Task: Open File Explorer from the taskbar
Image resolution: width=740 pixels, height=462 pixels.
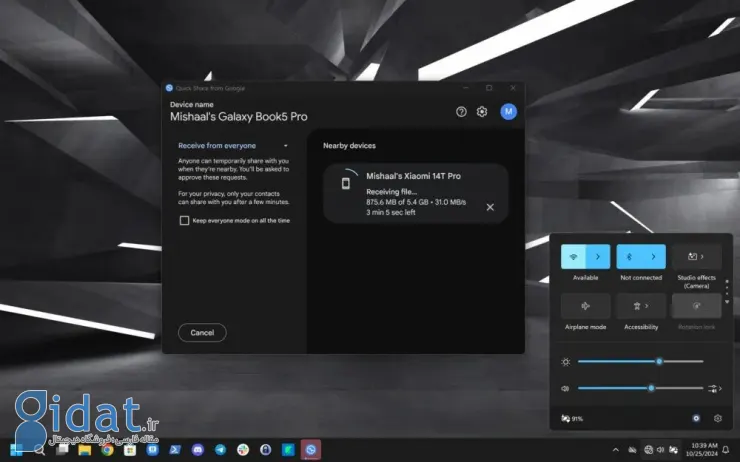Action: click(84, 450)
